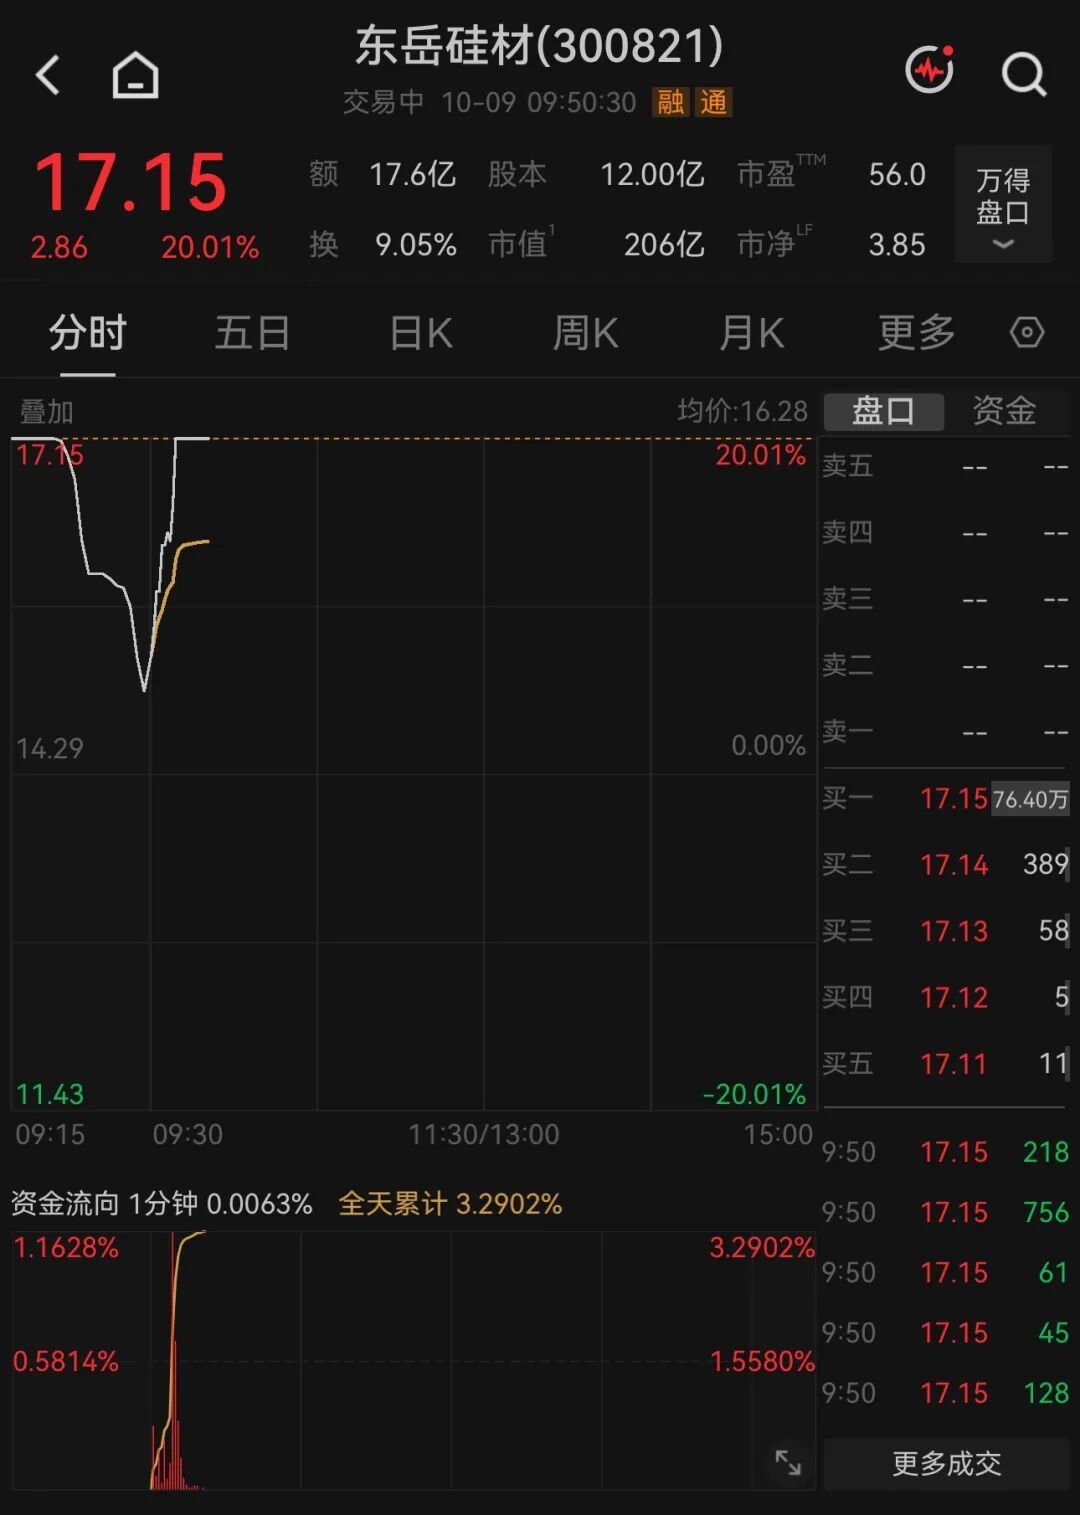Select the 盘口 order book tab
The width and height of the screenshot is (1080, 1515).
[883, 411]
